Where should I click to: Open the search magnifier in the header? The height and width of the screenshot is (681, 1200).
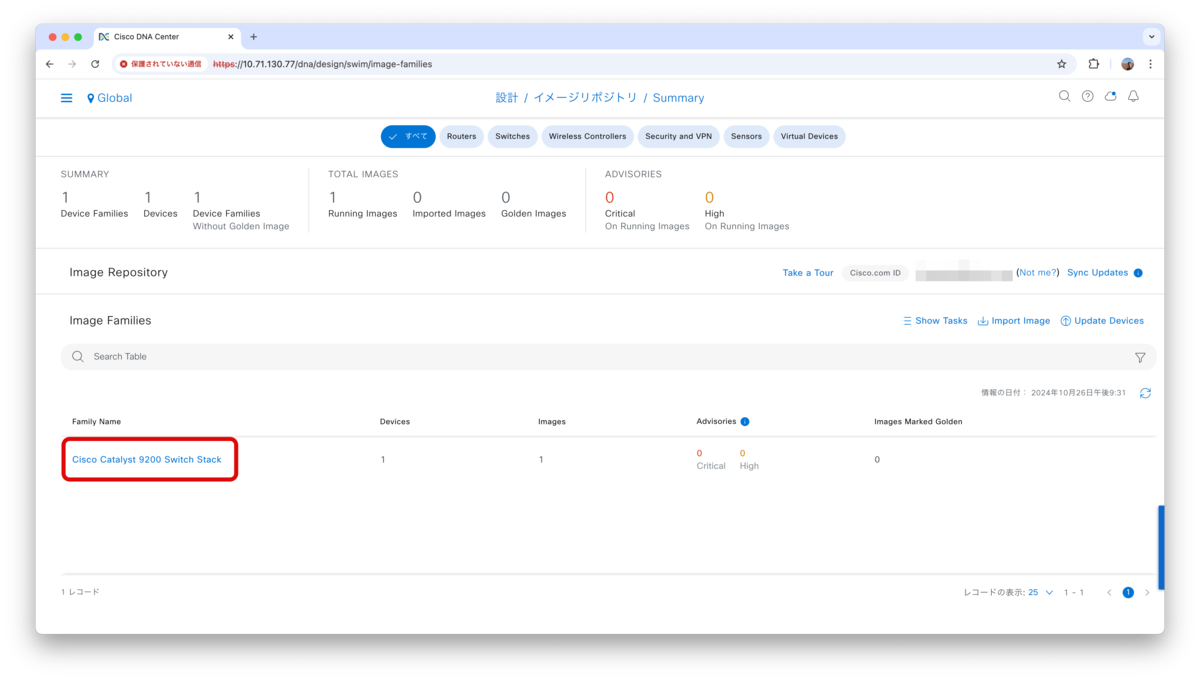coord(1064,97)
